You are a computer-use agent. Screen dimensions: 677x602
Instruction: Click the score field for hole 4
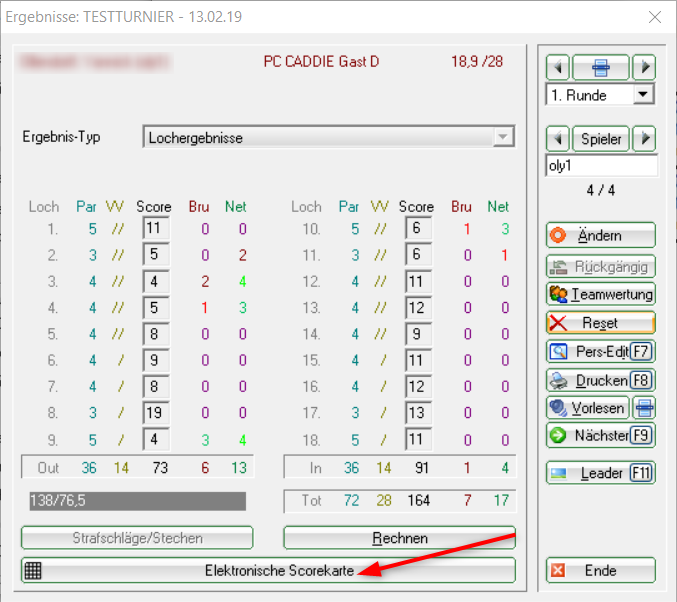point(156,307)
